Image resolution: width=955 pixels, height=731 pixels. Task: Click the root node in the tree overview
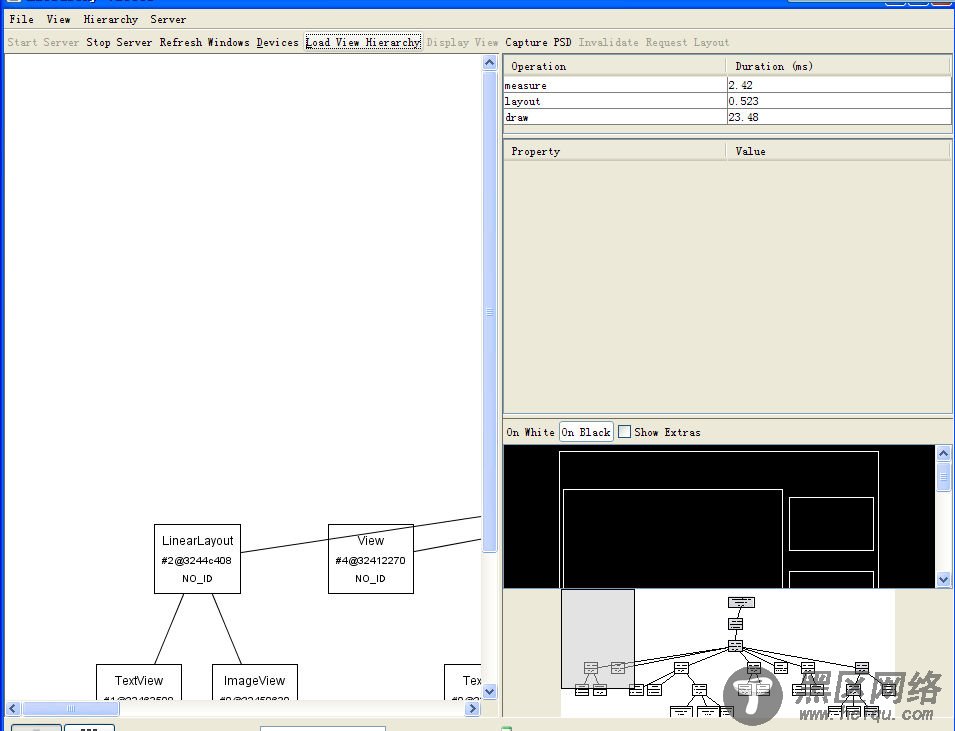(x=741, y=602)
